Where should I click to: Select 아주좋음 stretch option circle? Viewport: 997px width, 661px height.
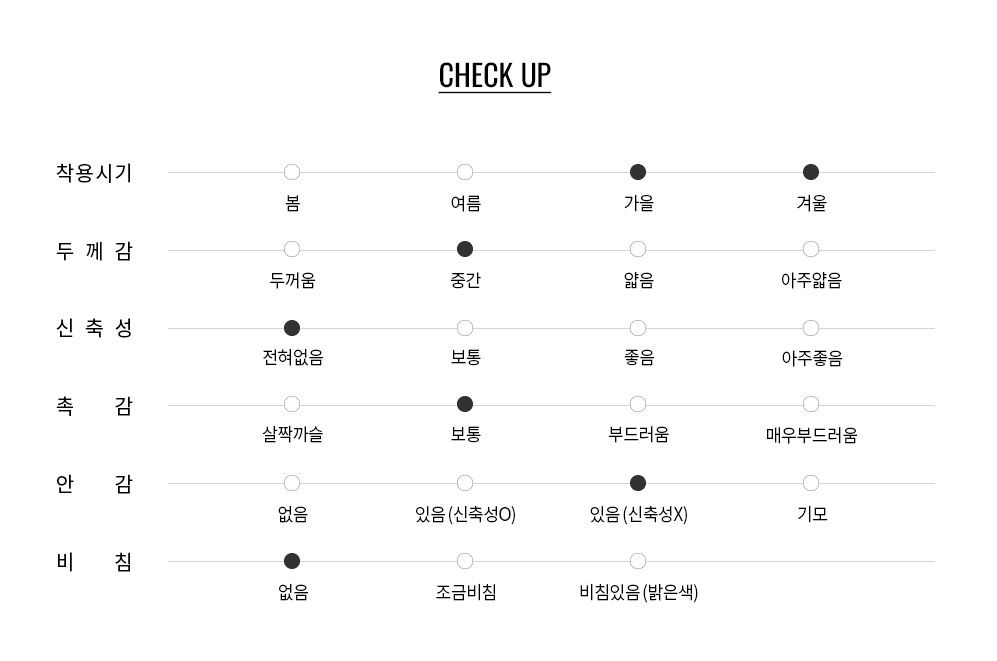pos(811,328)
